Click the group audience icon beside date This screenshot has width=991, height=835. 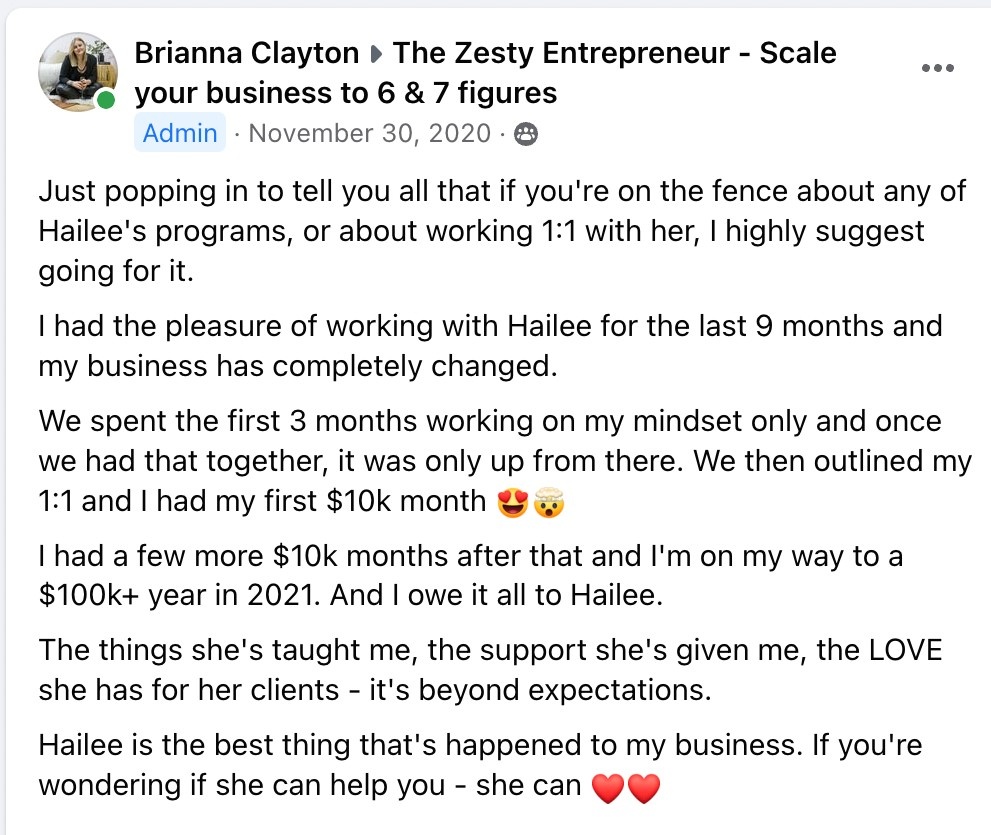click(x=525, y=134)
